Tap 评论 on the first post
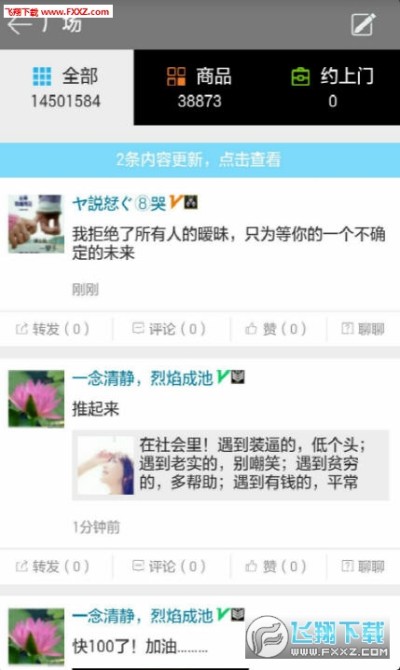This screenshot has width=400, height=670. (169, 329)
